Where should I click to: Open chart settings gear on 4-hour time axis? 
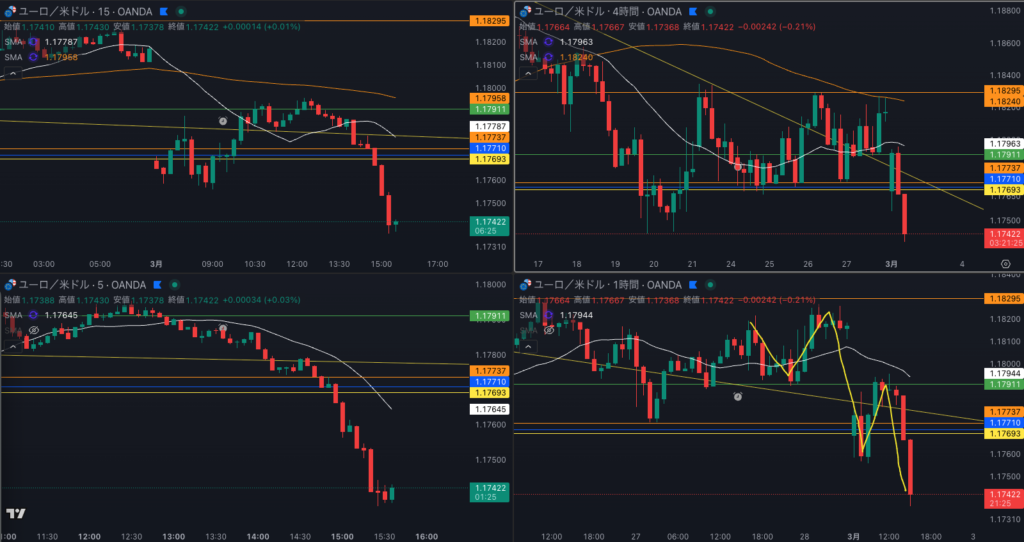click(x=1004, y=263)
